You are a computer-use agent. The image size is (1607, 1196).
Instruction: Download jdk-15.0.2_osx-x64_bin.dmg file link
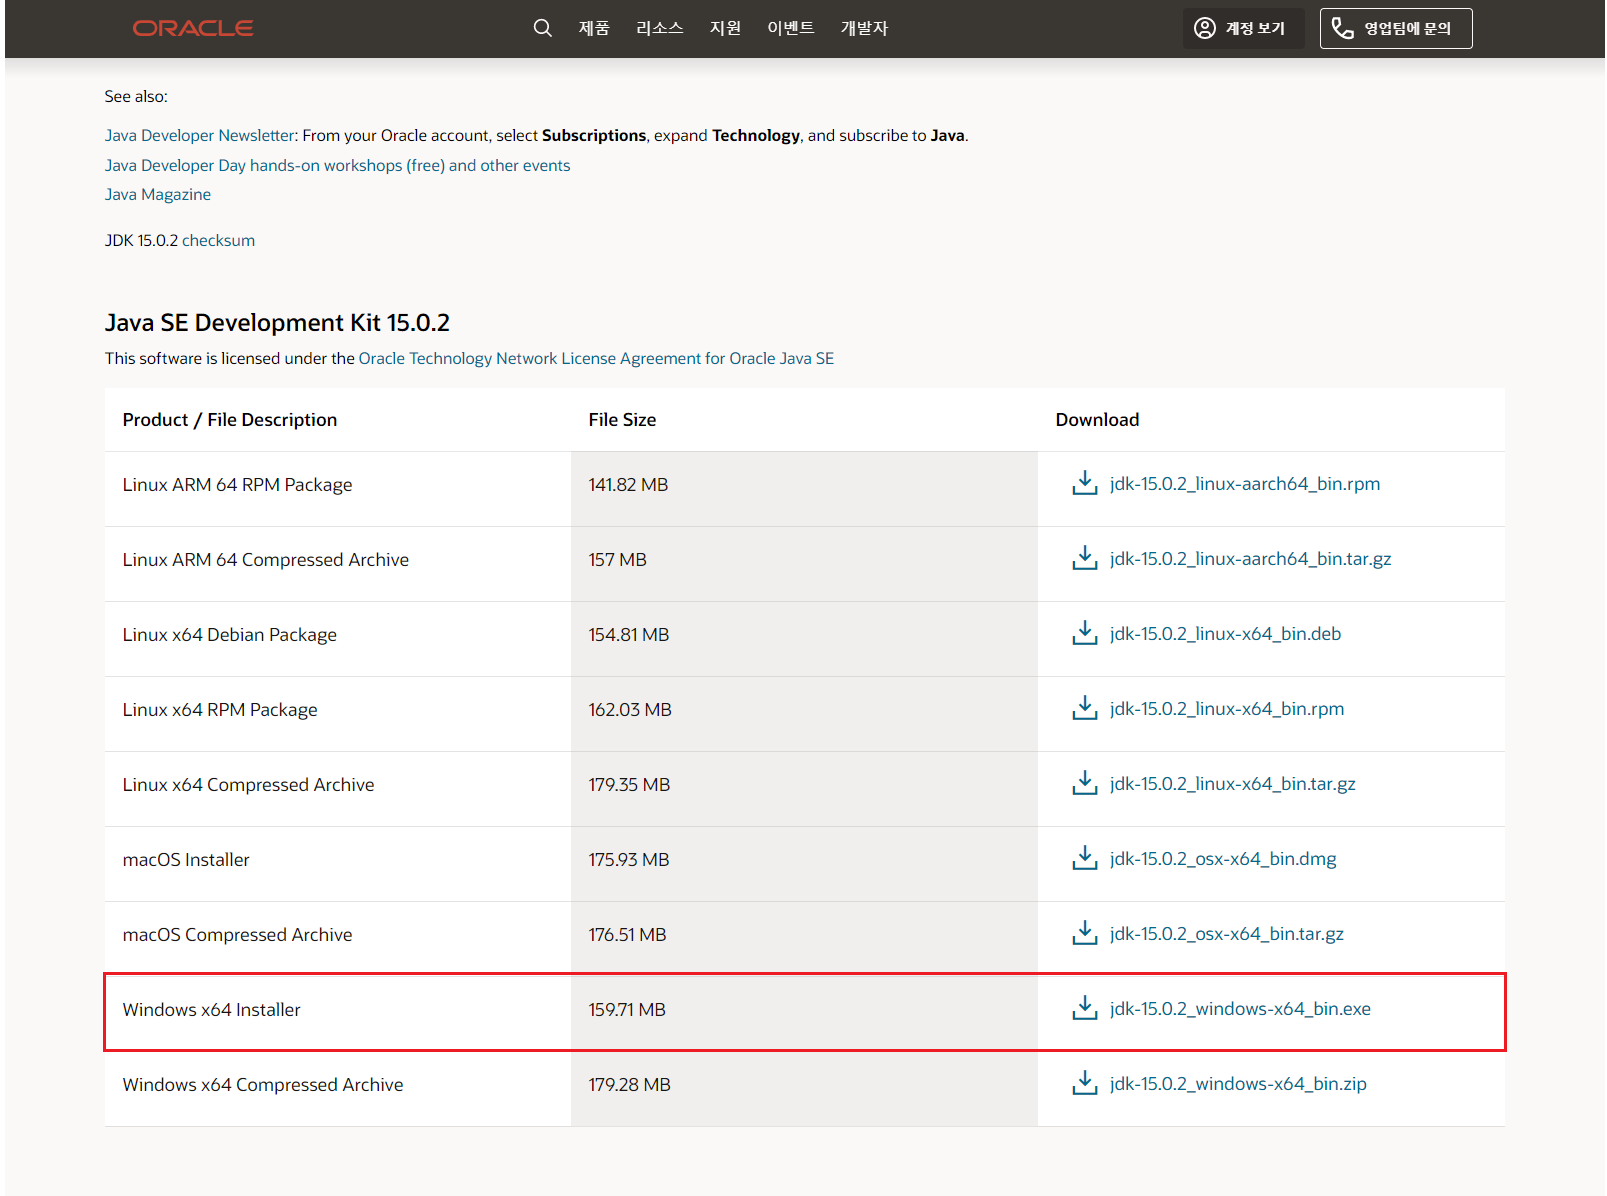click(1223, 858)
